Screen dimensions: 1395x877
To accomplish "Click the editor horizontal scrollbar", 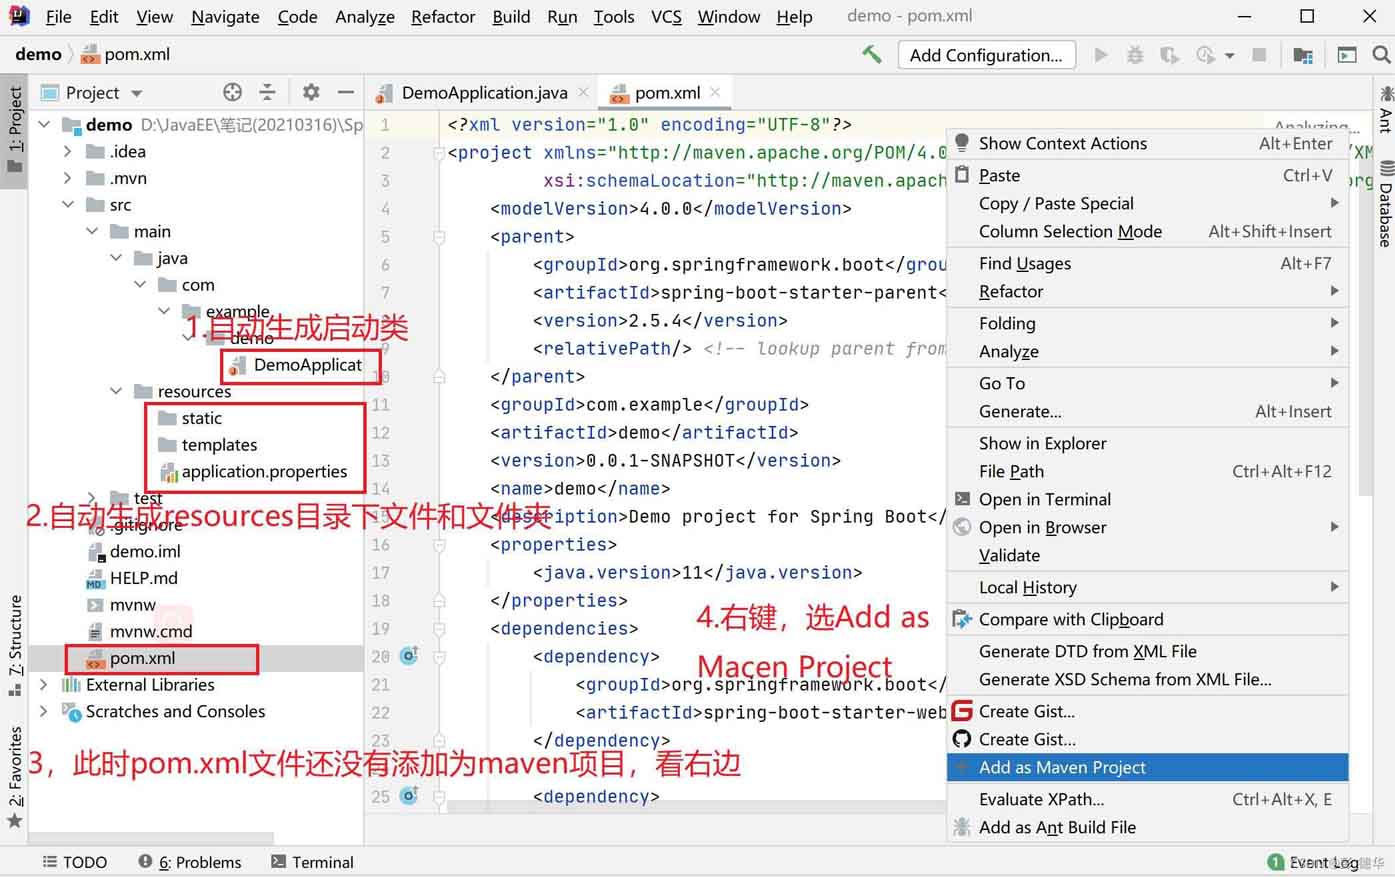I will click(x=695, y=806).
